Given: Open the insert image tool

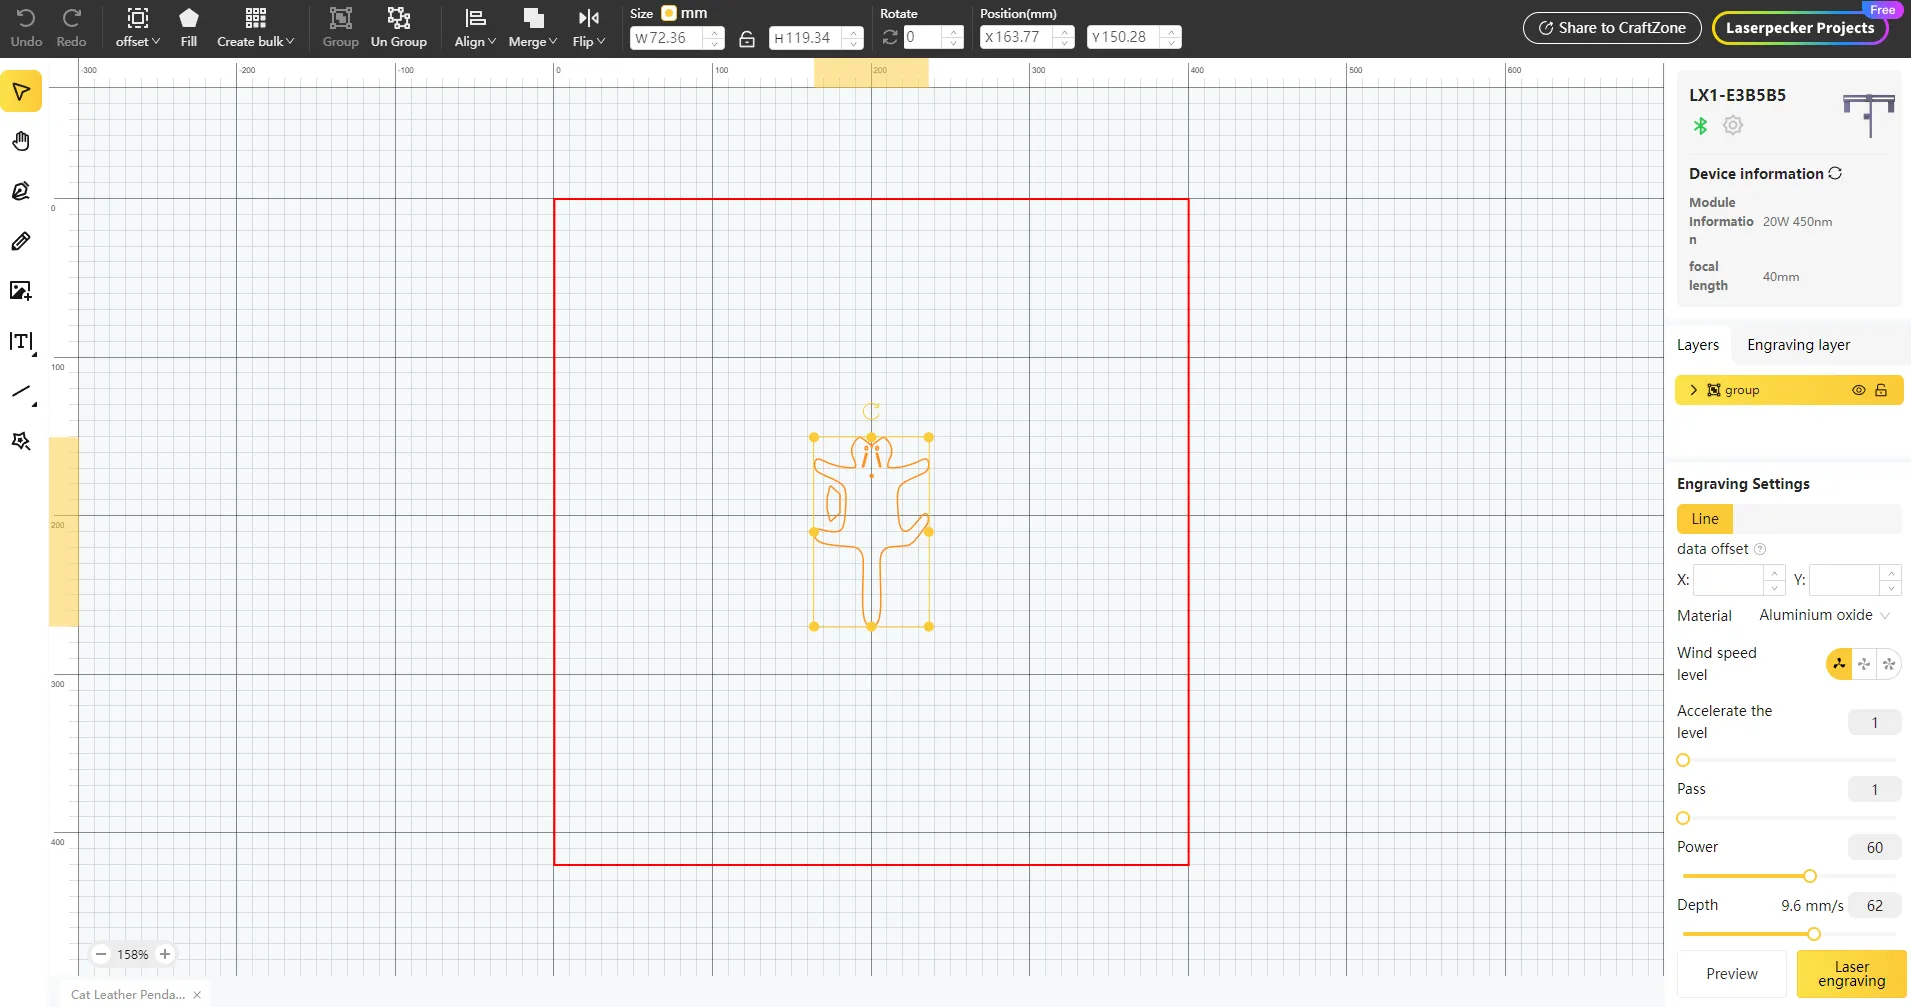Looking at the screenshot, I should click(x=21, y=291).
